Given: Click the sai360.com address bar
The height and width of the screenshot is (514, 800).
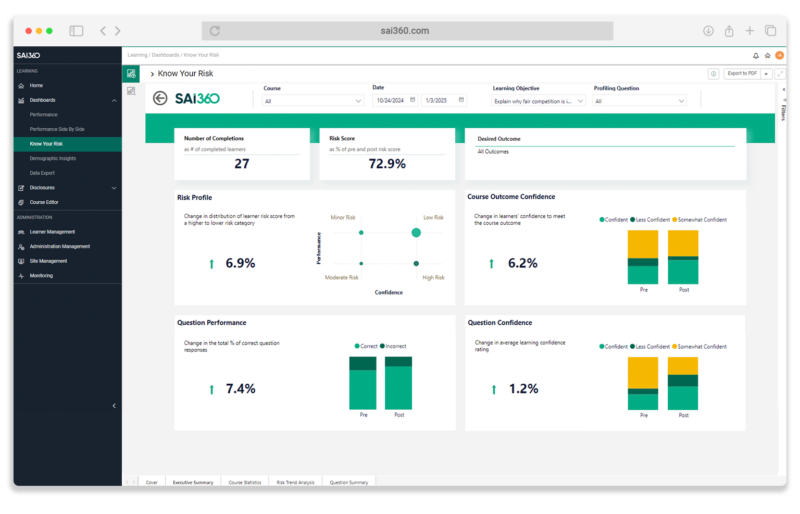Looking at the screenshot, I should point(407,31).
